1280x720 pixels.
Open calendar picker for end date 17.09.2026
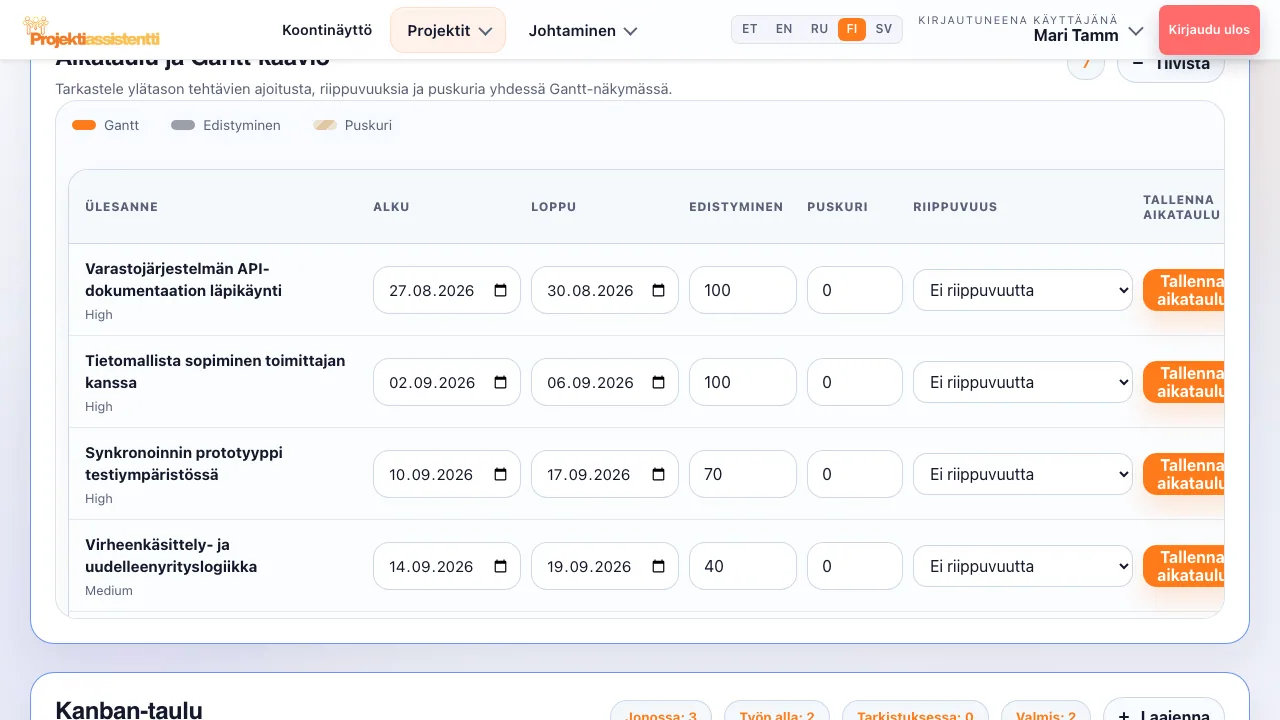point(659,475)
